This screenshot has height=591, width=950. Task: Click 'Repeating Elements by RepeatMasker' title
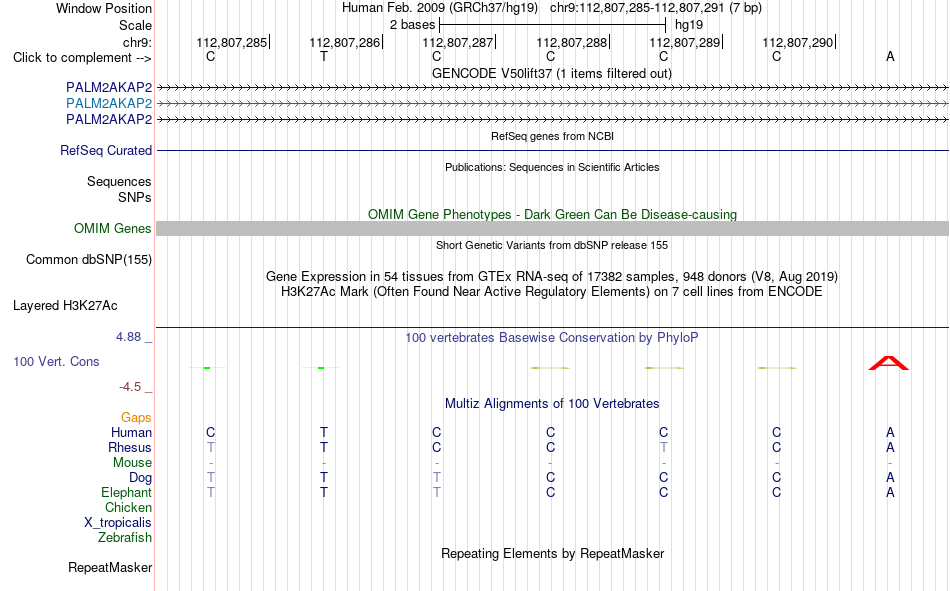553,553
